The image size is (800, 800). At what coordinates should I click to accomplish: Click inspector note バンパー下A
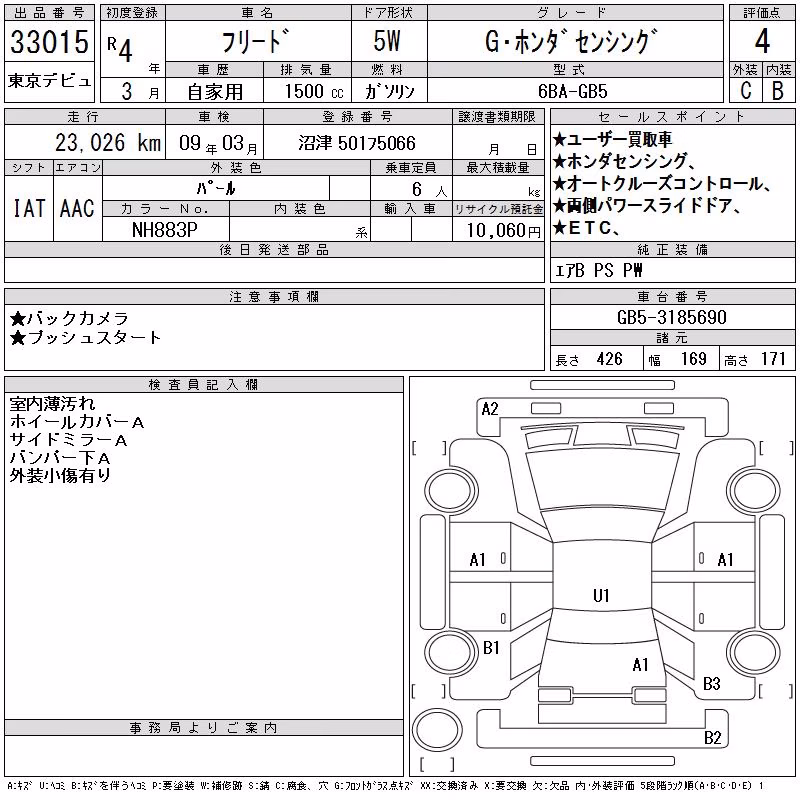point(60,458)
